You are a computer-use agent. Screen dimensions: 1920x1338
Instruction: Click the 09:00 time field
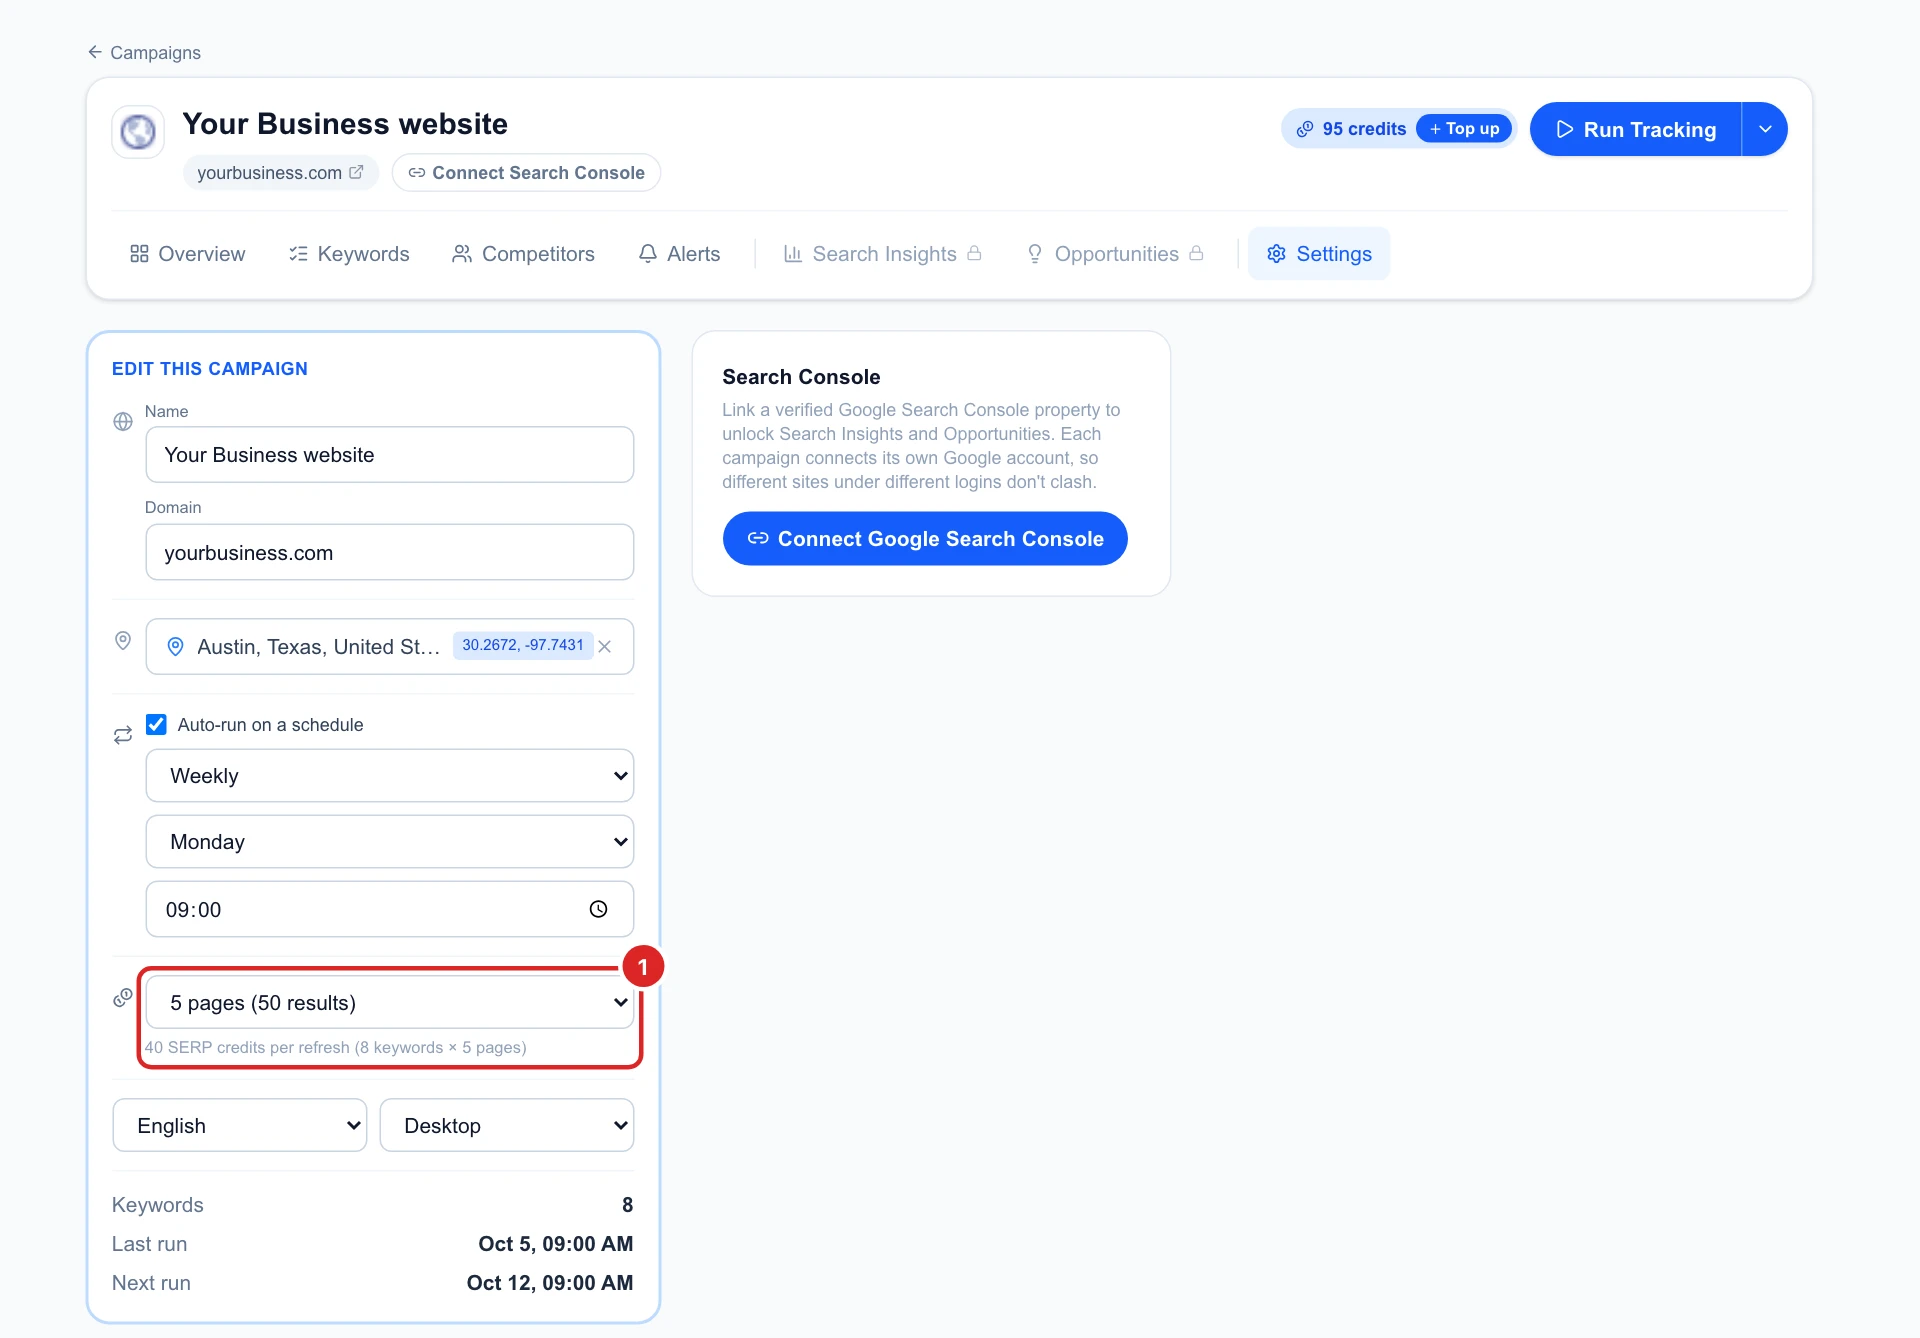(390, 909)
